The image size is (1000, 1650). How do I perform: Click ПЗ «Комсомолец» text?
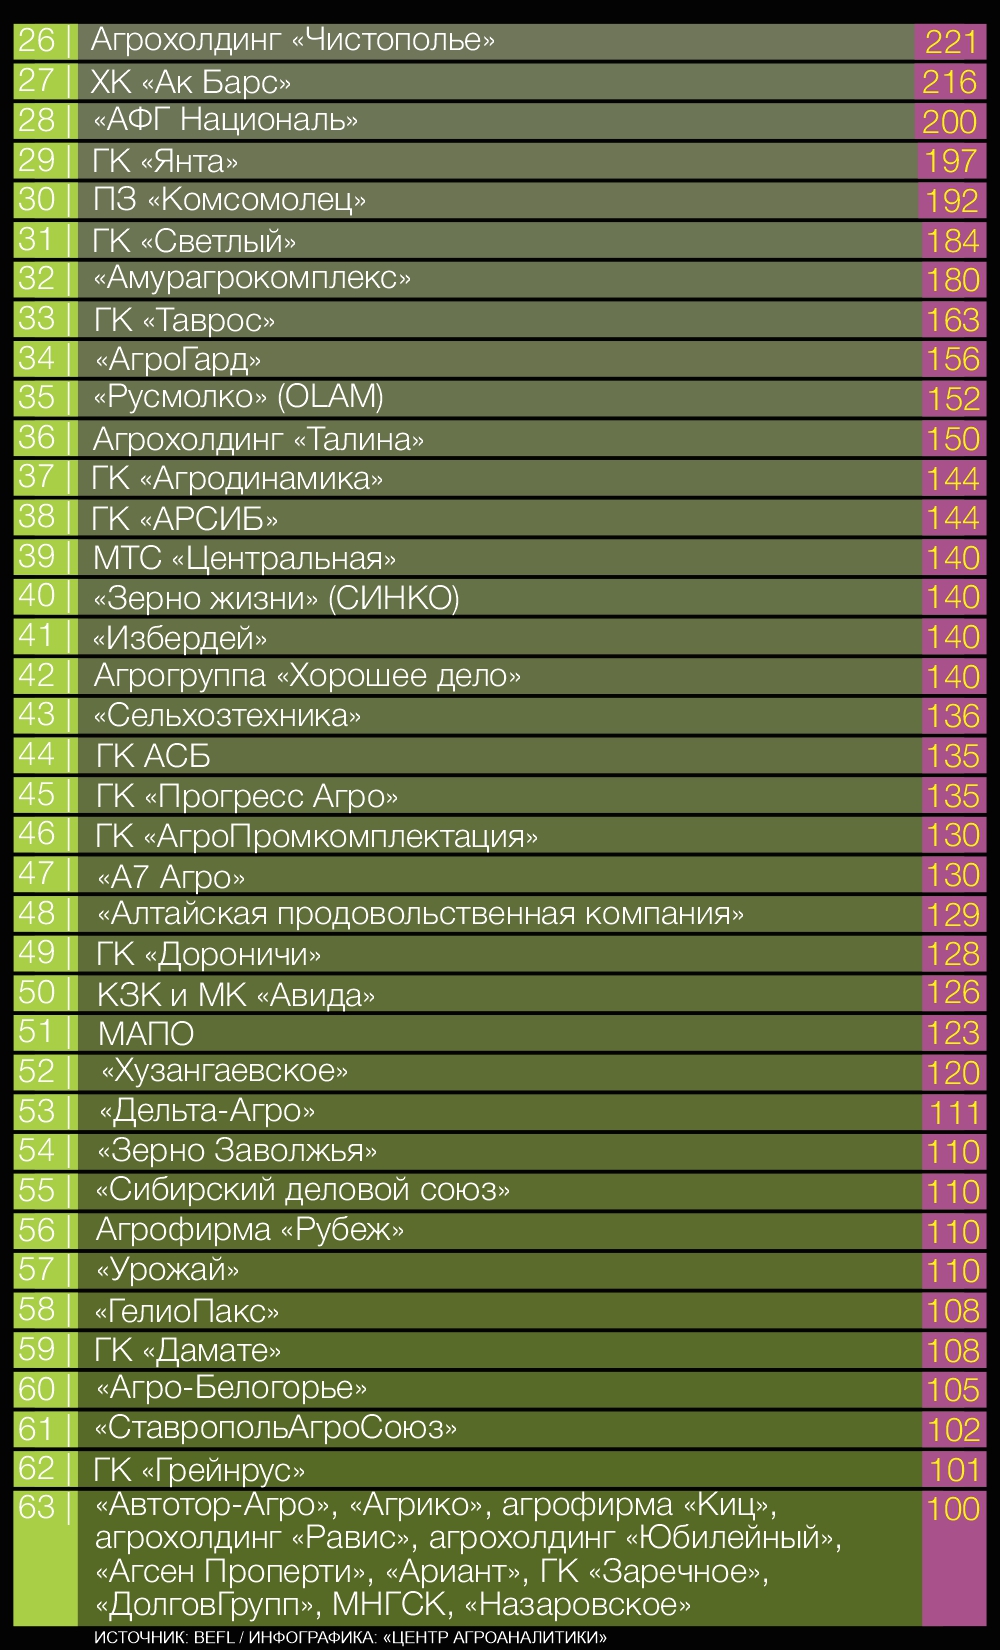[x=230, y=200]
